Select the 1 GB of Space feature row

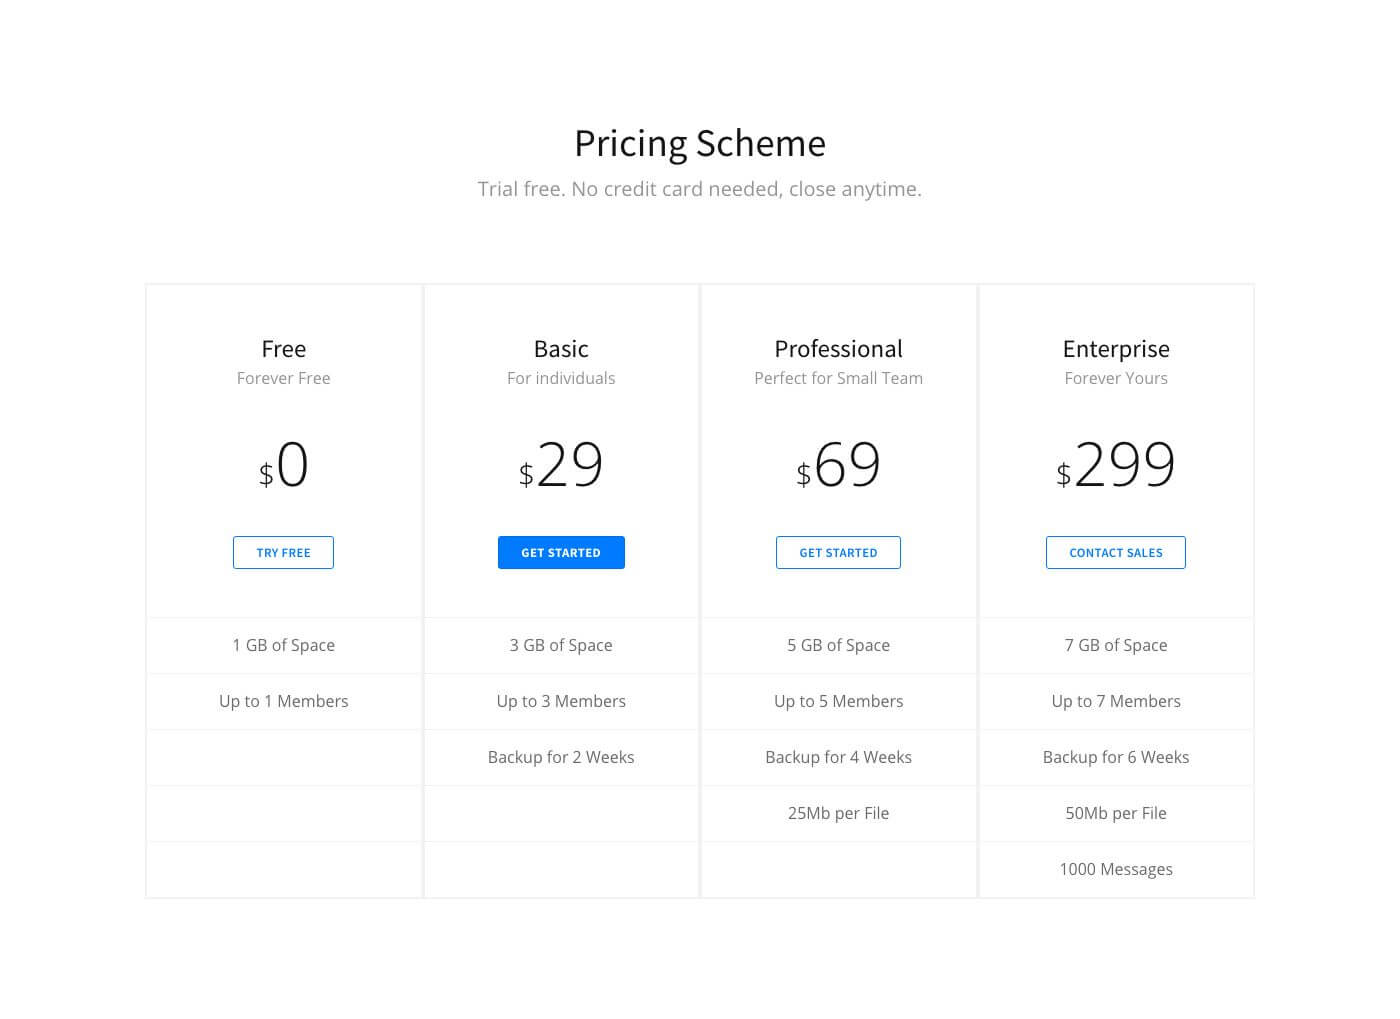click(x=283, y=645)
